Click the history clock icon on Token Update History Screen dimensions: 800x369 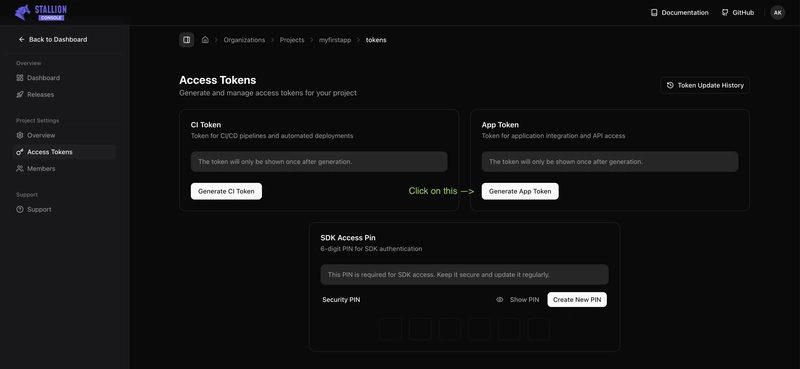[x=670, y=85]
